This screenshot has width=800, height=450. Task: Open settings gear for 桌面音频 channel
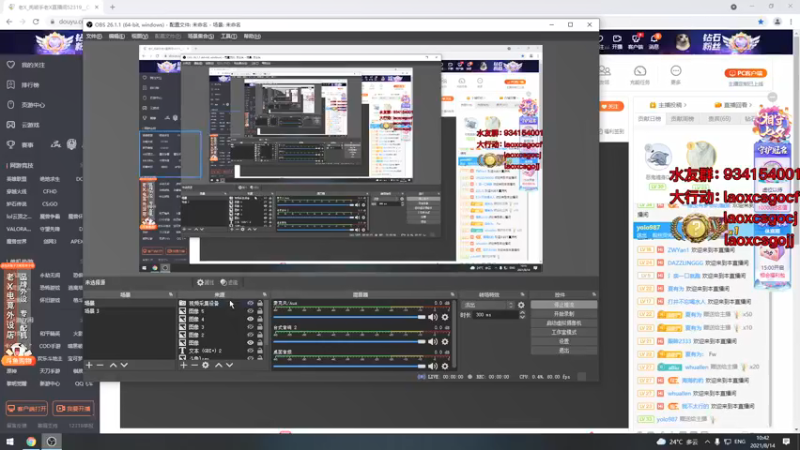point(445,366)
